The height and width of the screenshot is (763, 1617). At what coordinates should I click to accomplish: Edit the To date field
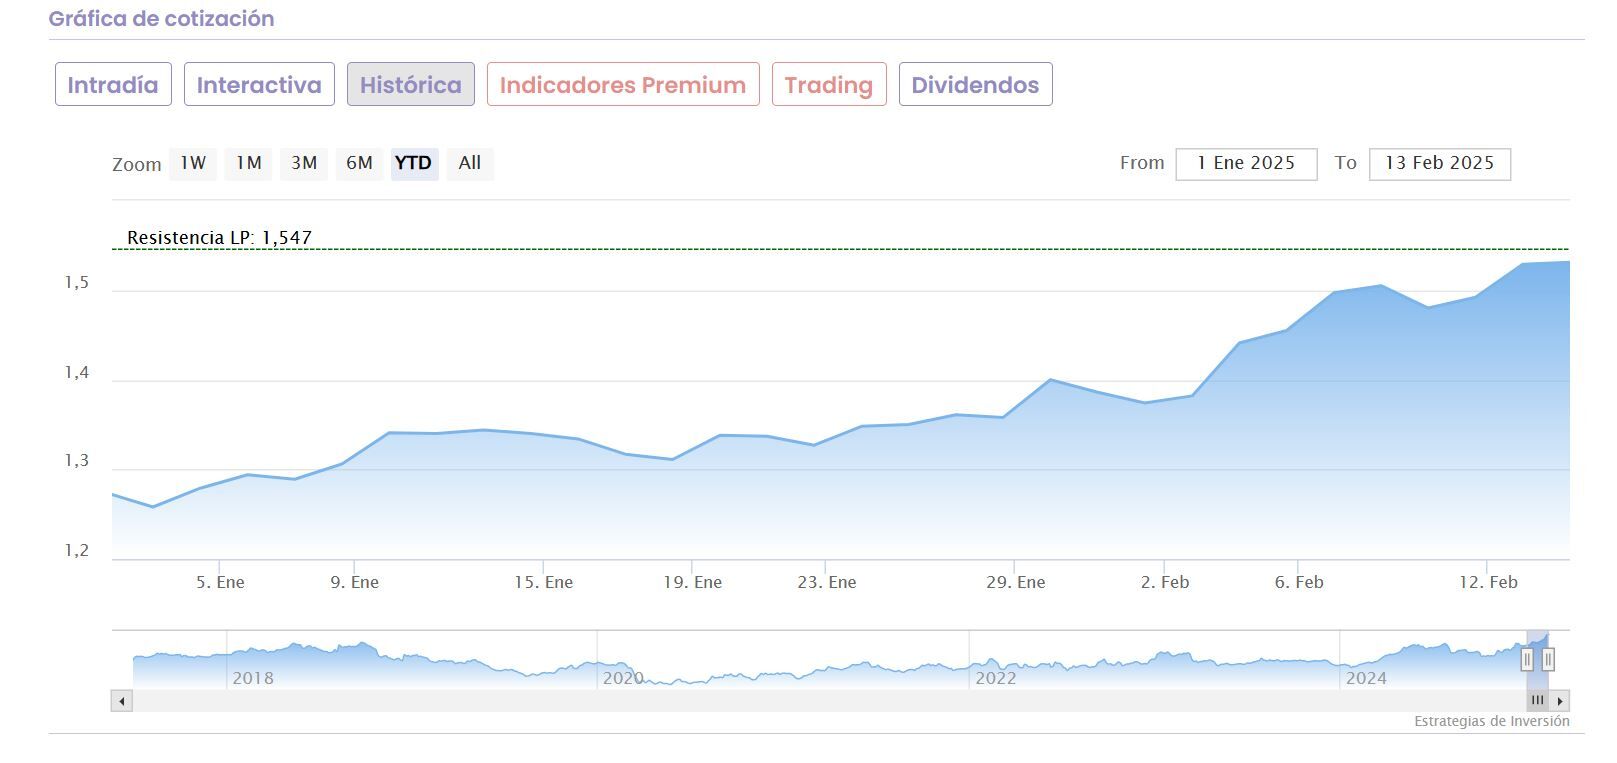point(1440,164)
